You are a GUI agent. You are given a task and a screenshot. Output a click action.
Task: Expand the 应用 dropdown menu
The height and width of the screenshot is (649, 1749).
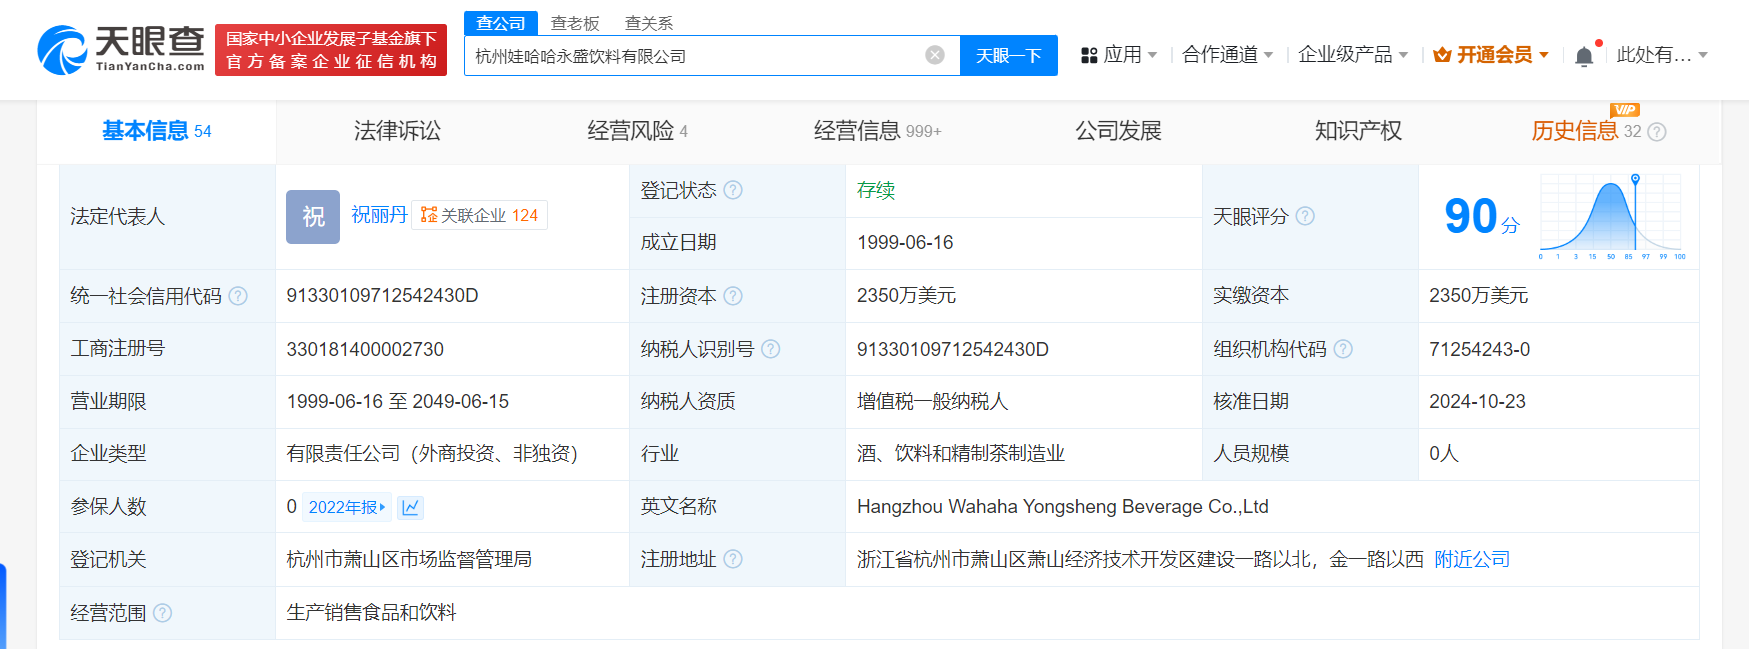point(1152,55)
